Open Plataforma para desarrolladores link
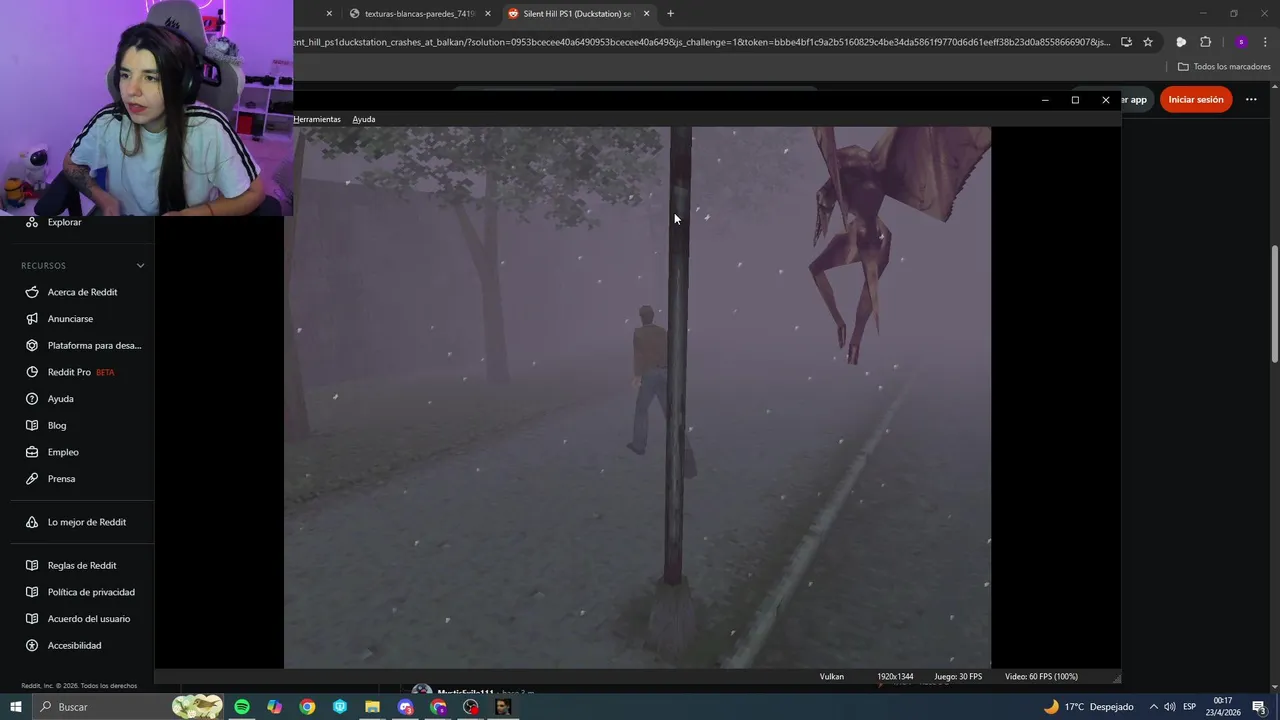1280x720 pixels. pyautogui.click(x=94, y=345)
